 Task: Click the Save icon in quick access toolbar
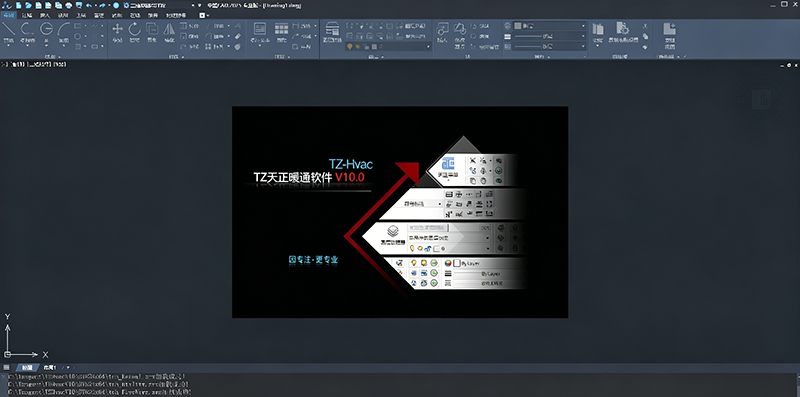(38, 5)
